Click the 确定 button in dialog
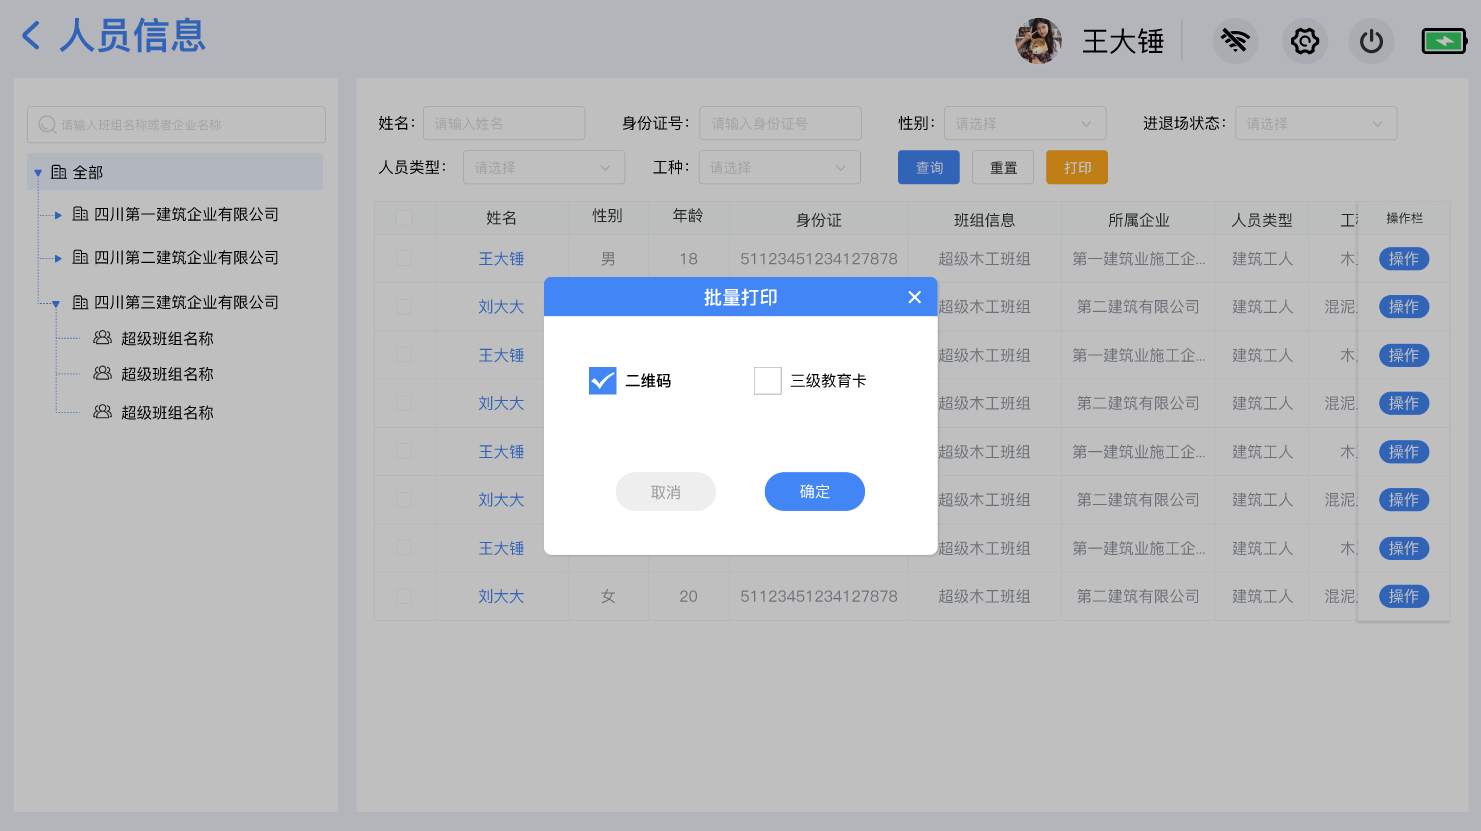 click(x=814, y=491)
